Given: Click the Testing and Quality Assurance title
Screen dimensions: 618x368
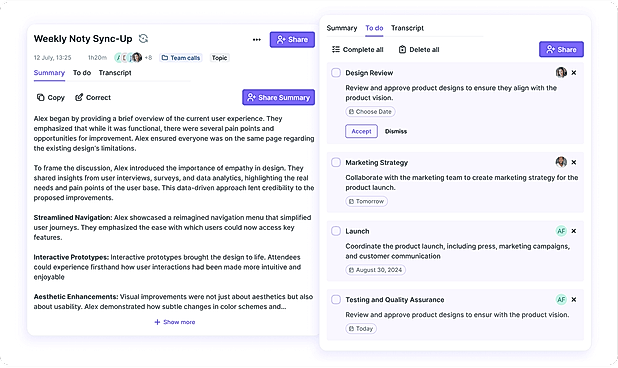Looking at the screenshot, I should (x=395, y=300).
